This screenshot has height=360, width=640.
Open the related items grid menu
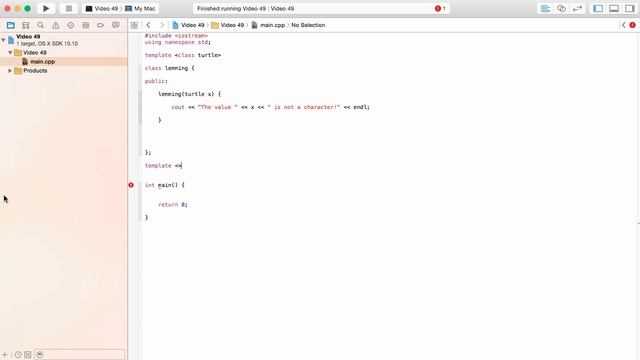(134, 25)
